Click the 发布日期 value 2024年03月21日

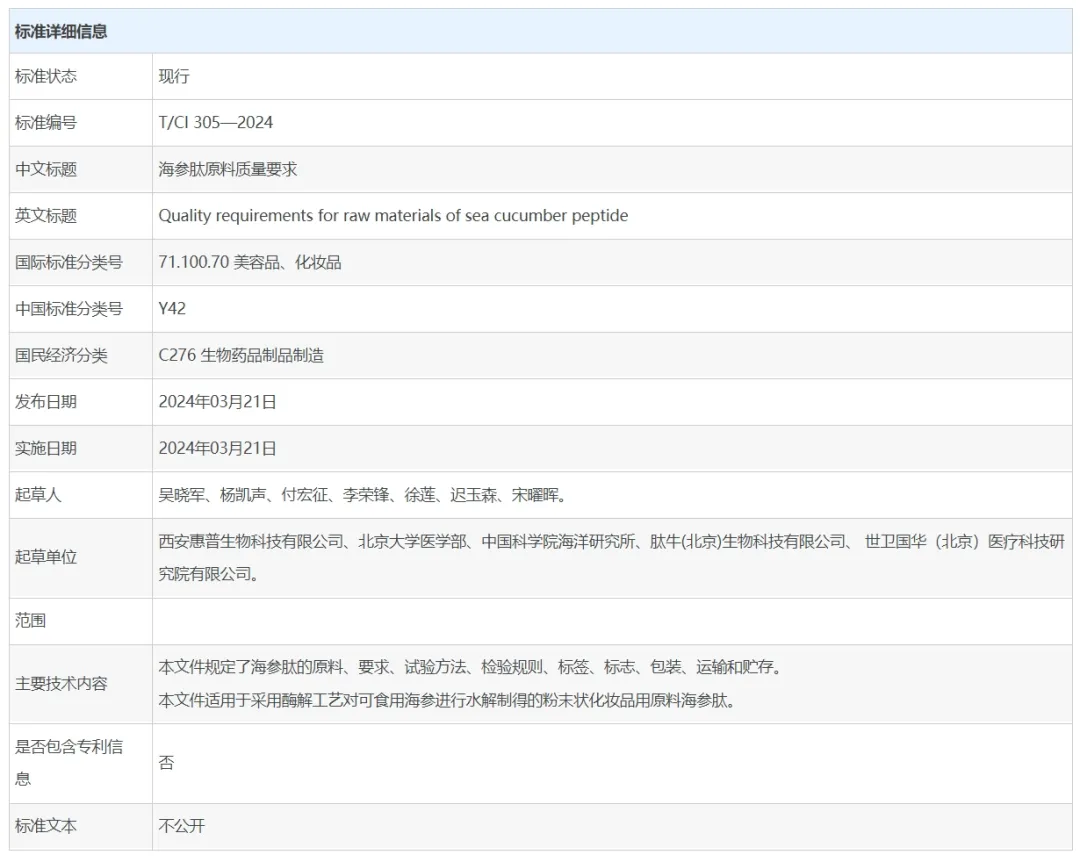[217, 401]
